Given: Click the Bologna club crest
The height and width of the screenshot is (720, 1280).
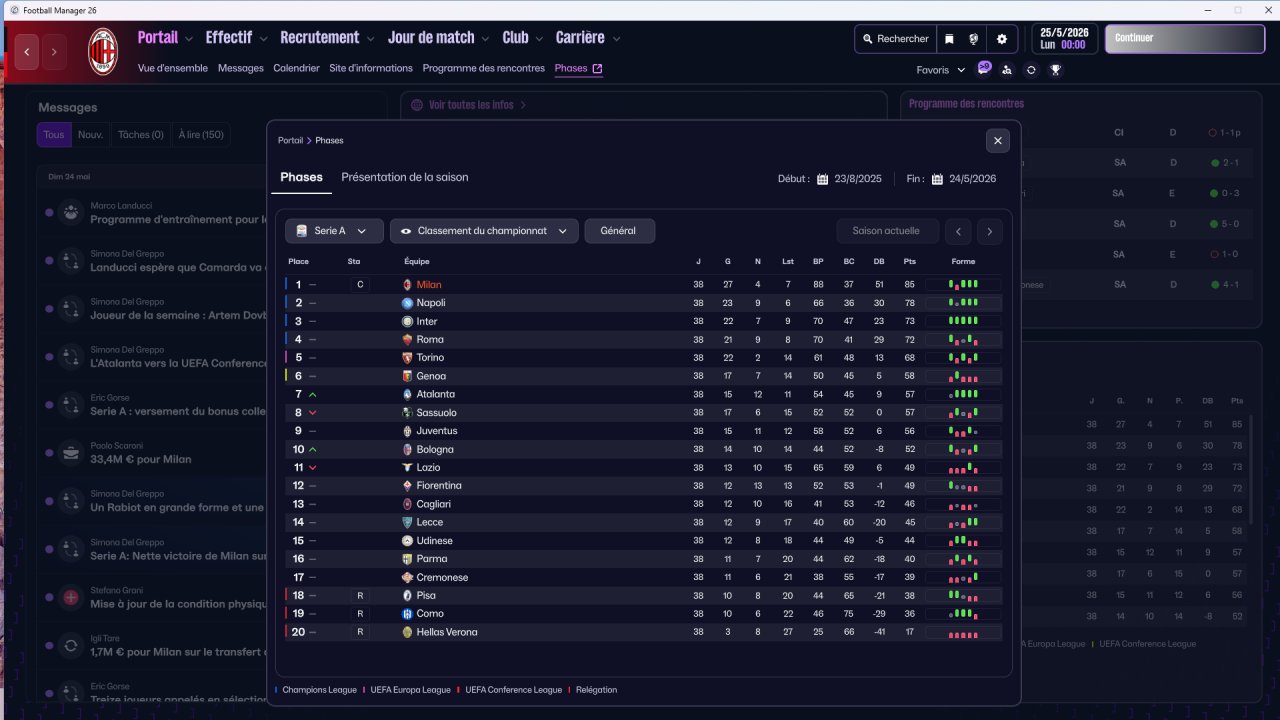Looking at the screenshot, I should (x=407, y=449).
